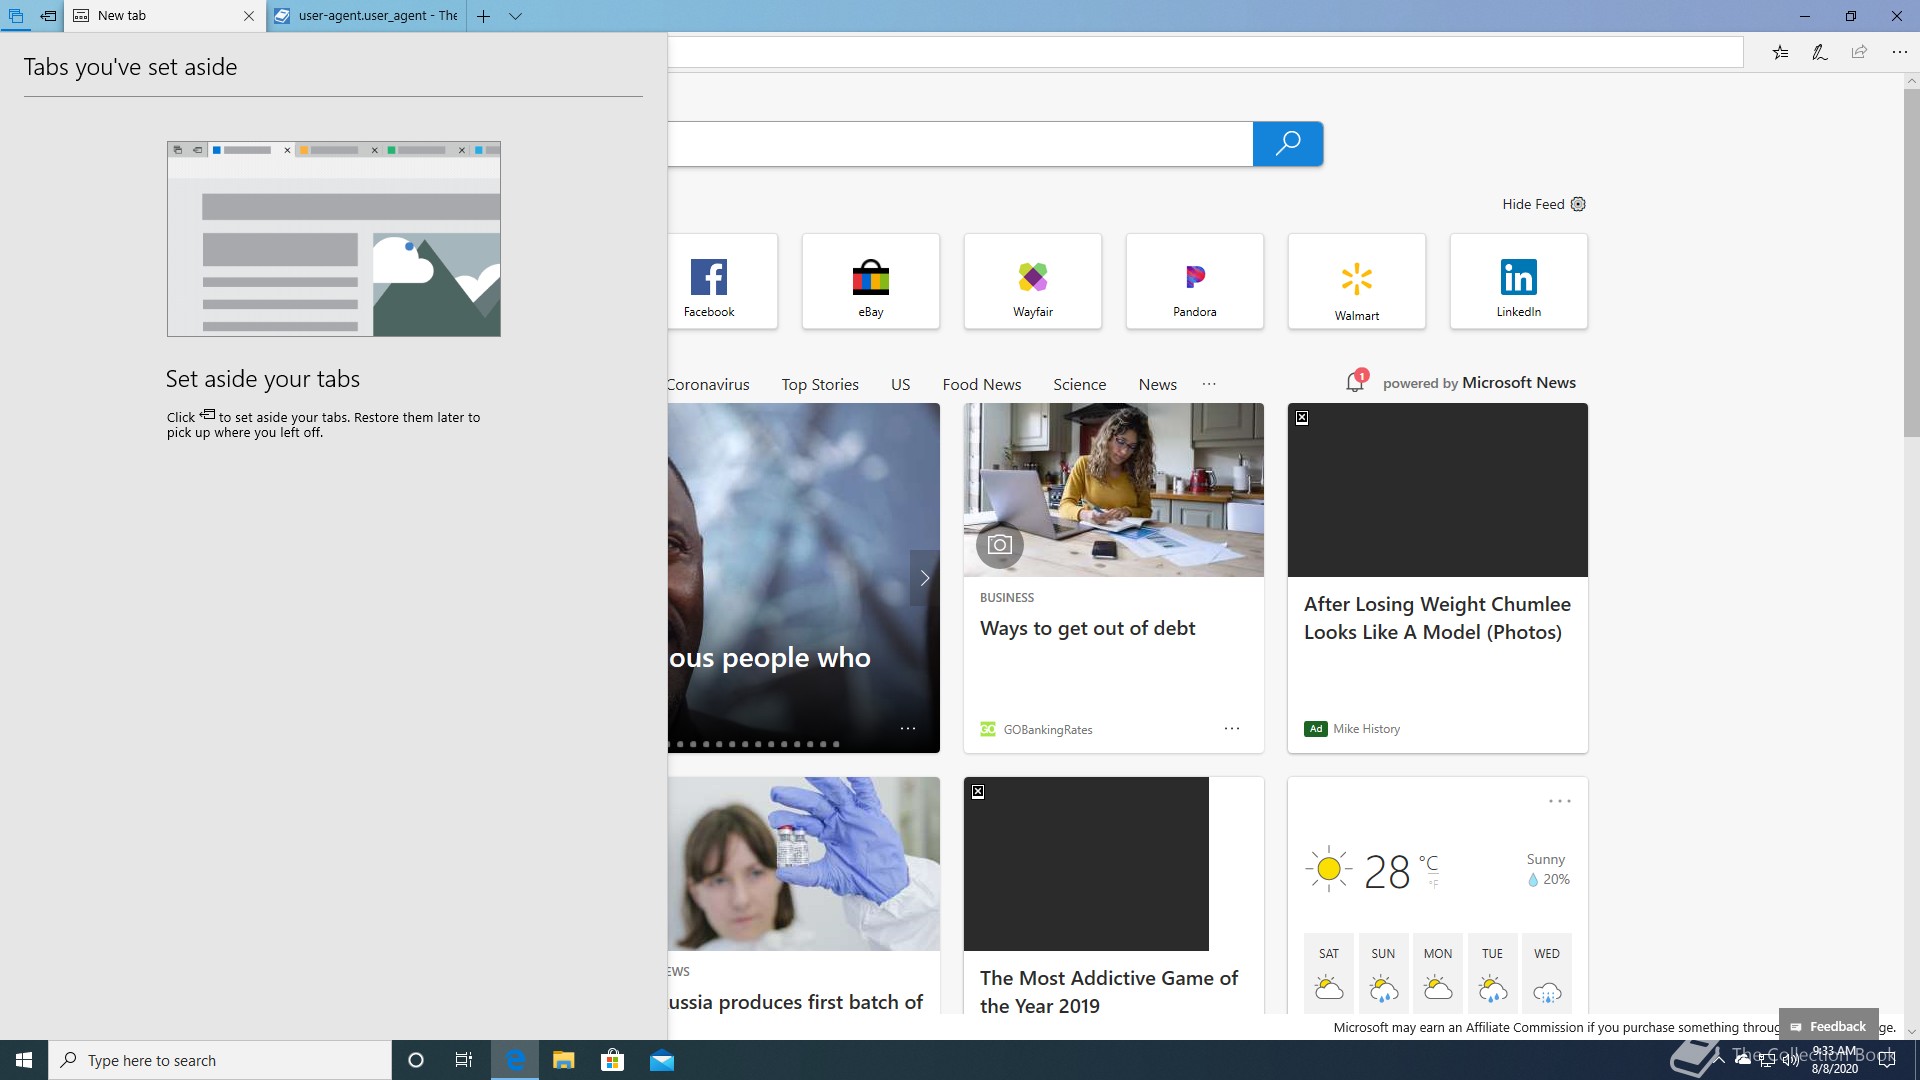Open the debt article photo thumbnail
Viewport: 1920px width, 1080px height.
(1113, 490)
